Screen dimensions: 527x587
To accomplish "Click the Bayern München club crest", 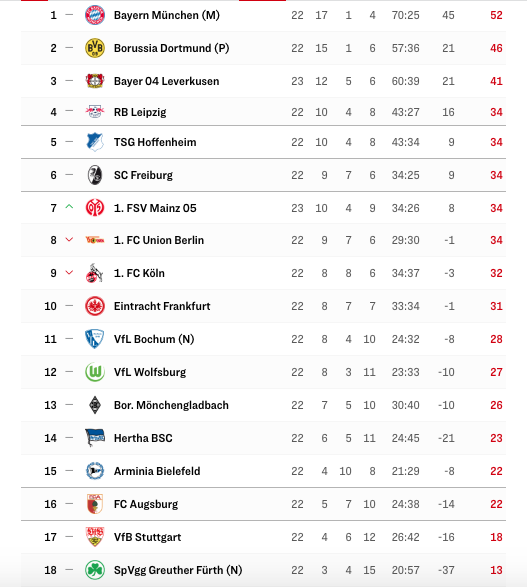I will click(95, 15).
